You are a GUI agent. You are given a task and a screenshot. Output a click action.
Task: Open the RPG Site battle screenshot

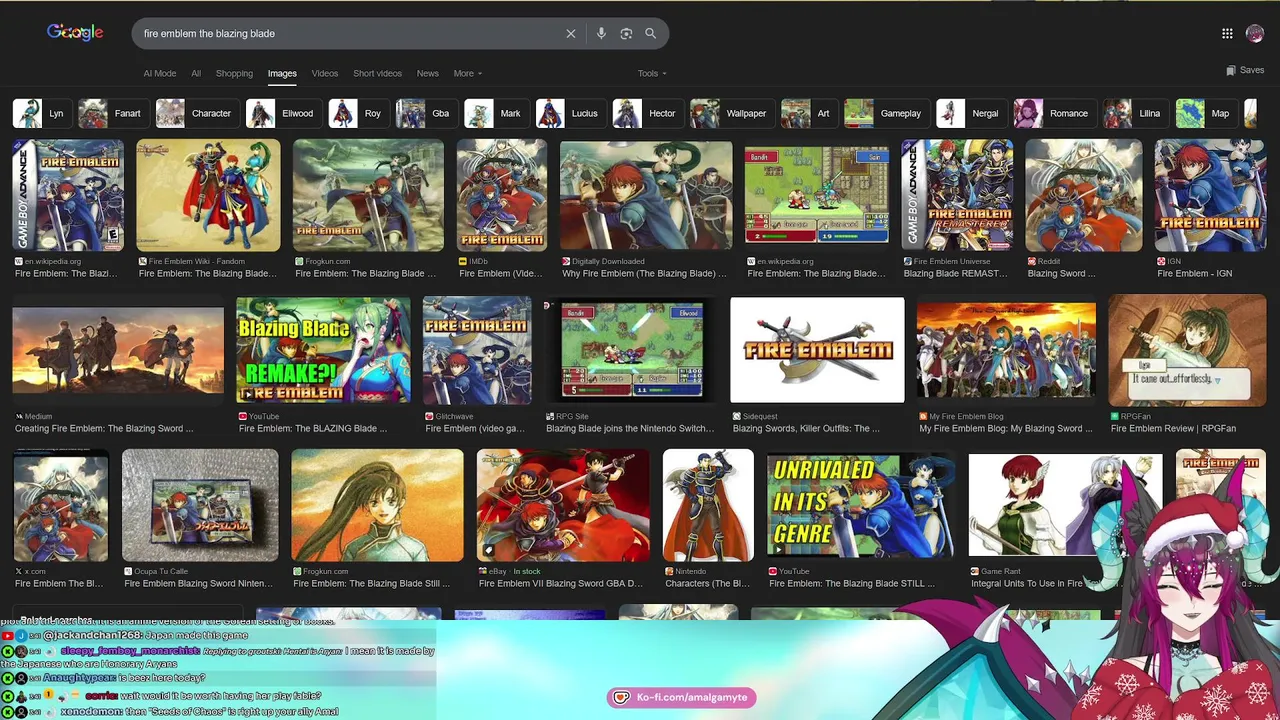click(630, 350)
